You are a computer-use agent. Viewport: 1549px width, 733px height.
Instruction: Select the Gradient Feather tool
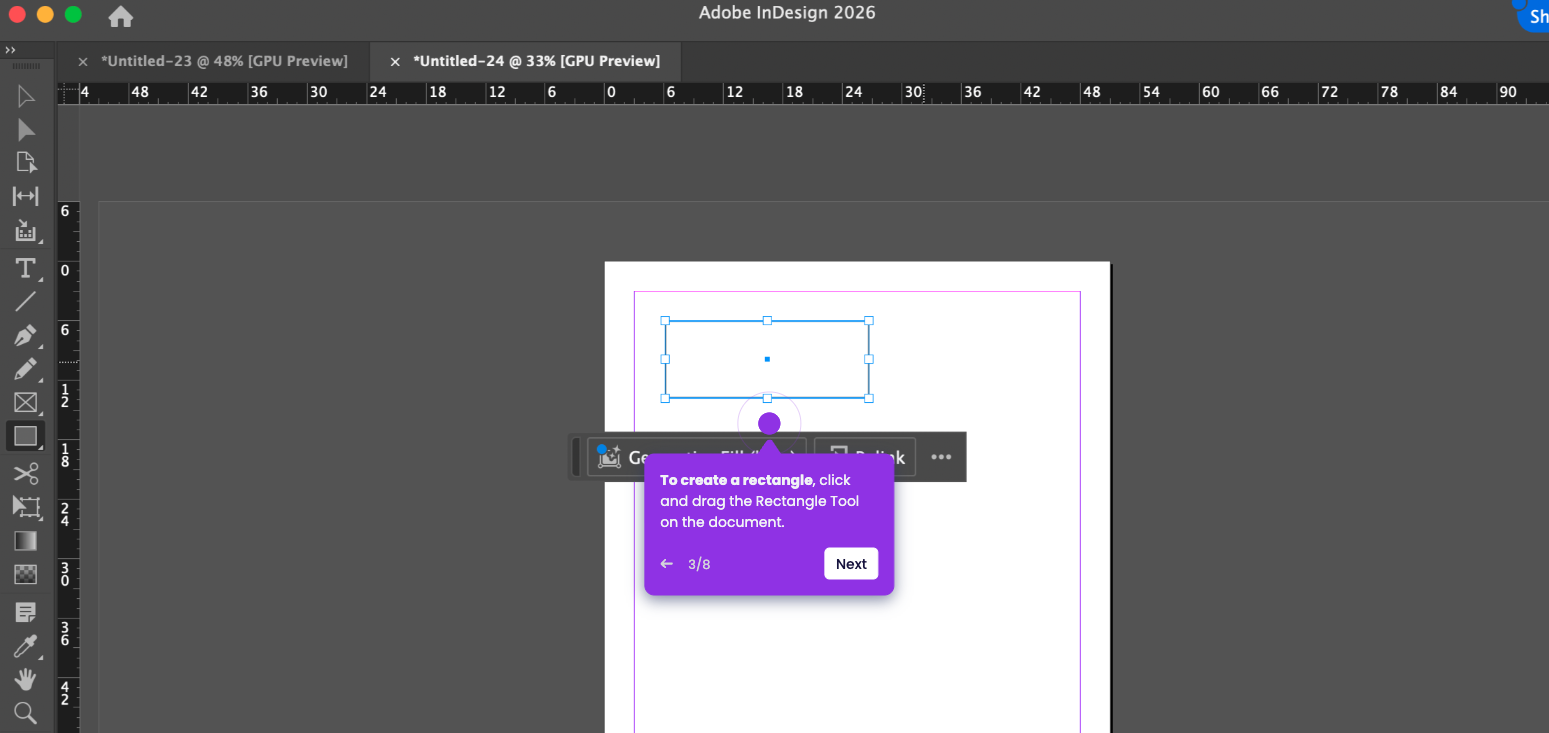click(x=26, y=575)
